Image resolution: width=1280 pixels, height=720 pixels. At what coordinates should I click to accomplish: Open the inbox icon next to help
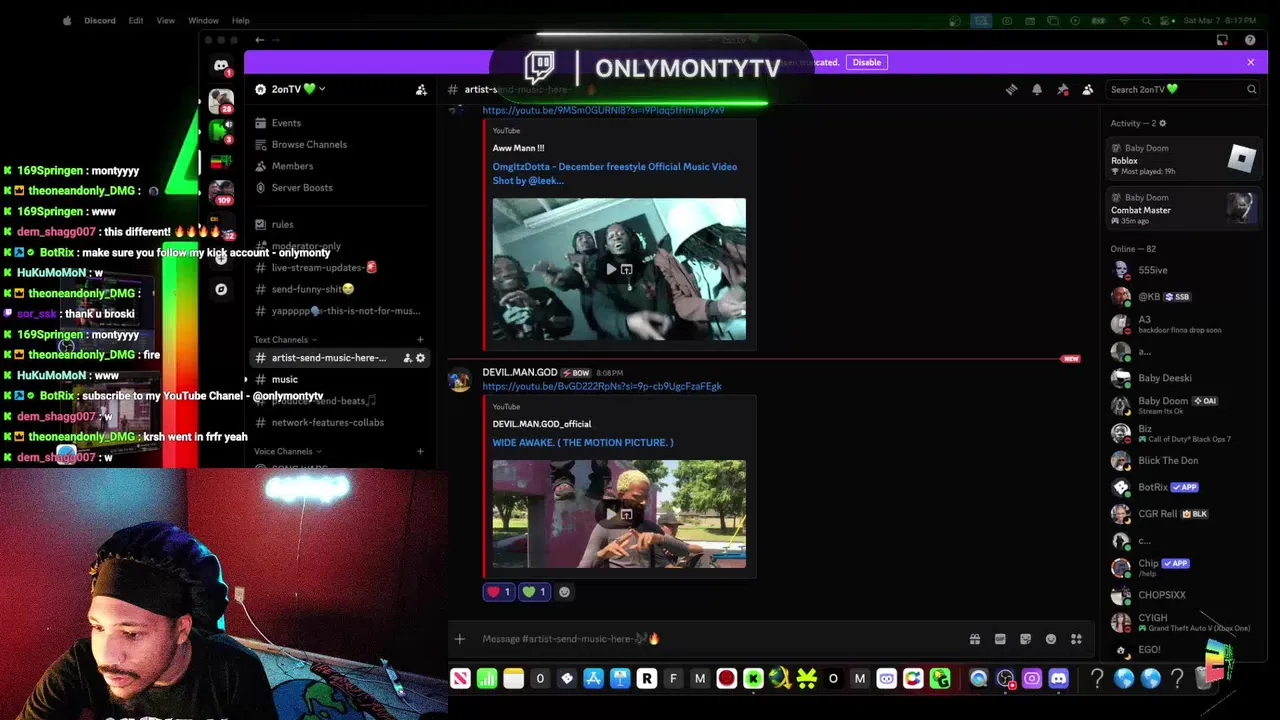pos(1222,40)
